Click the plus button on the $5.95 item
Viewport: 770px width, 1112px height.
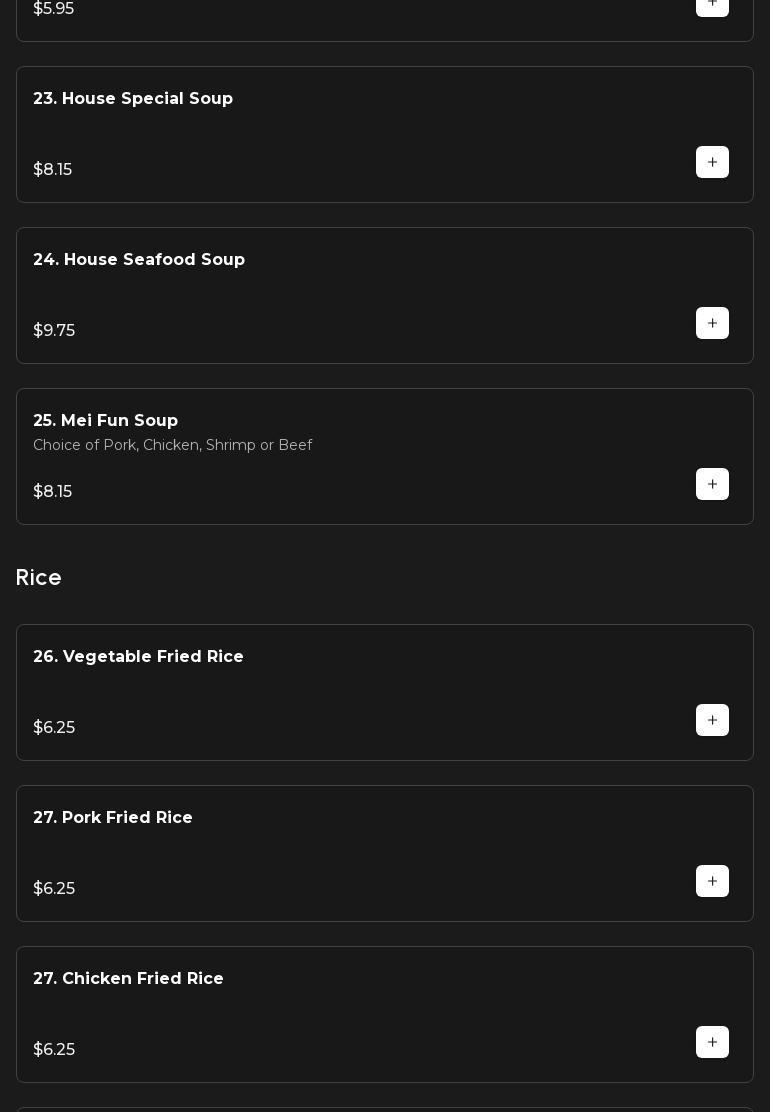(712, 5)
